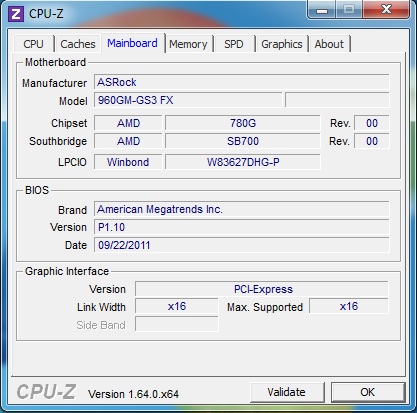Click Graphic Interface Version PCI-Express
The width and height of the screenshot is (417, 413).
coord(262,289)
